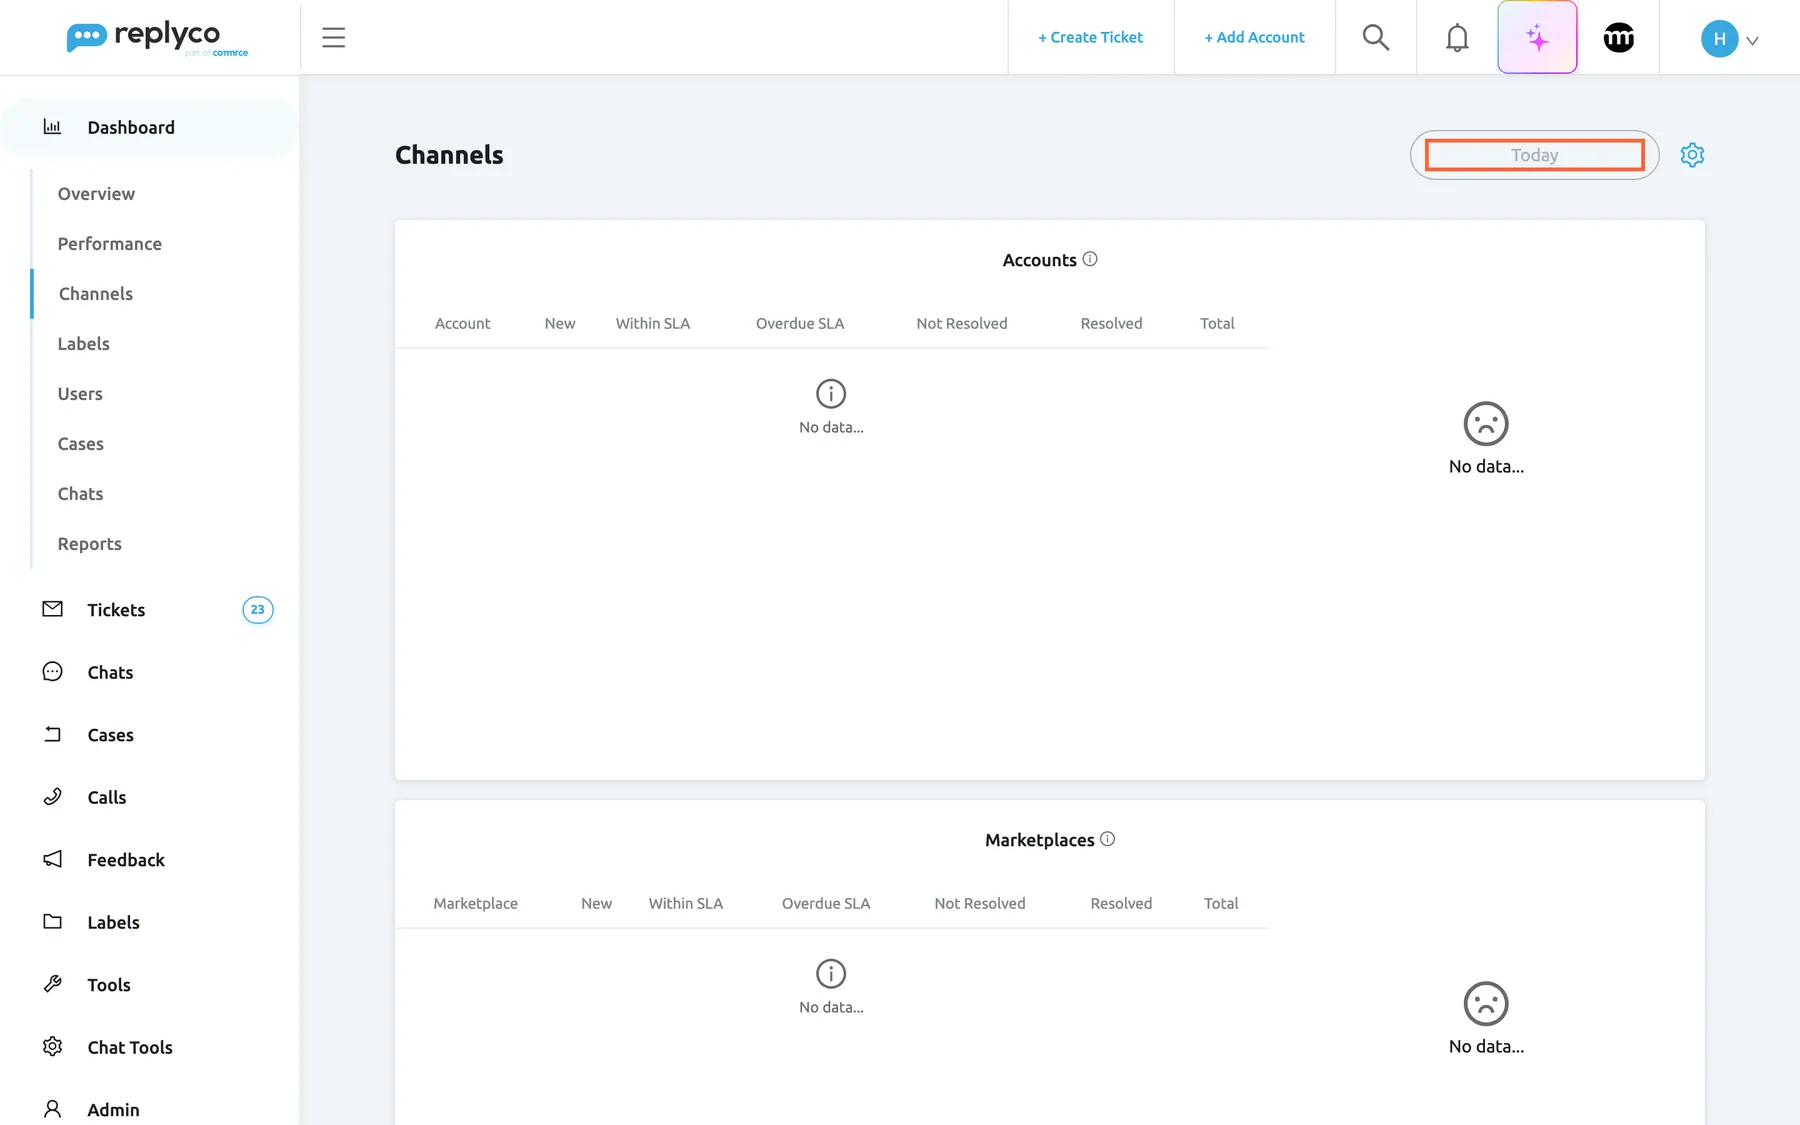Click the black round m logo icon

coord(1619,38)
